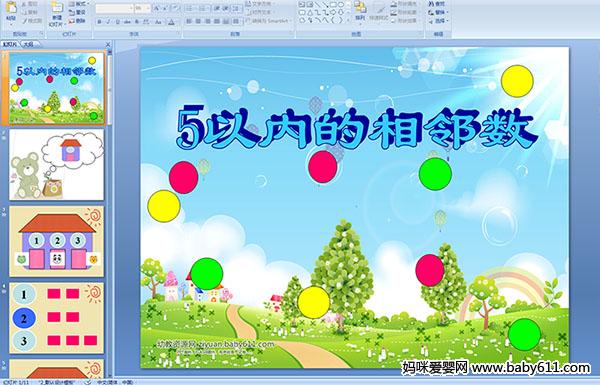Image resolution: width=600 pixels, height=385 pixels.
Task: Toggle Bold formatting
Action: pos(99,22)
